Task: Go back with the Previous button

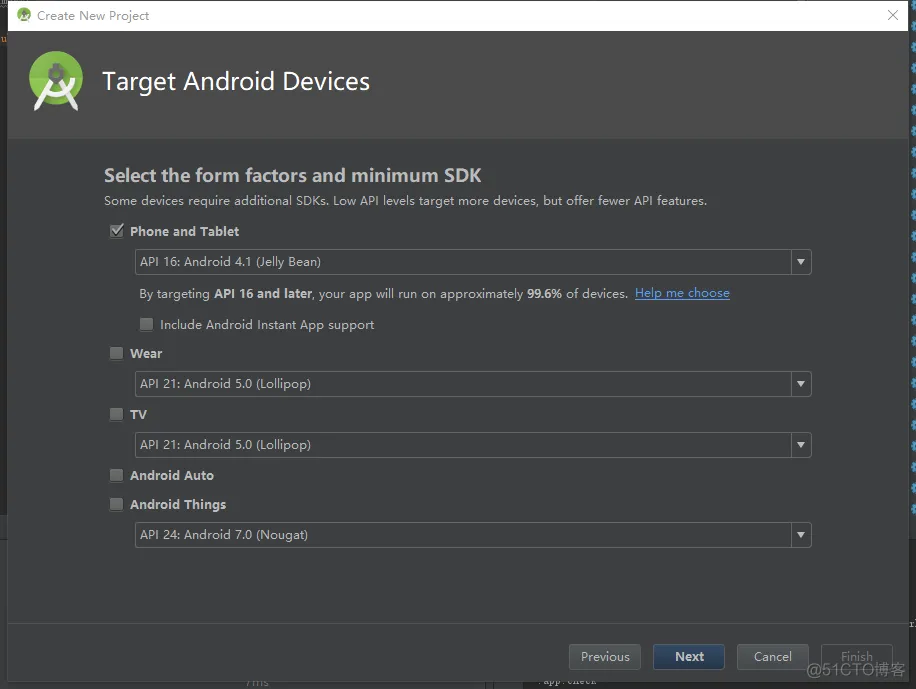Action: [x=605, y=657]
